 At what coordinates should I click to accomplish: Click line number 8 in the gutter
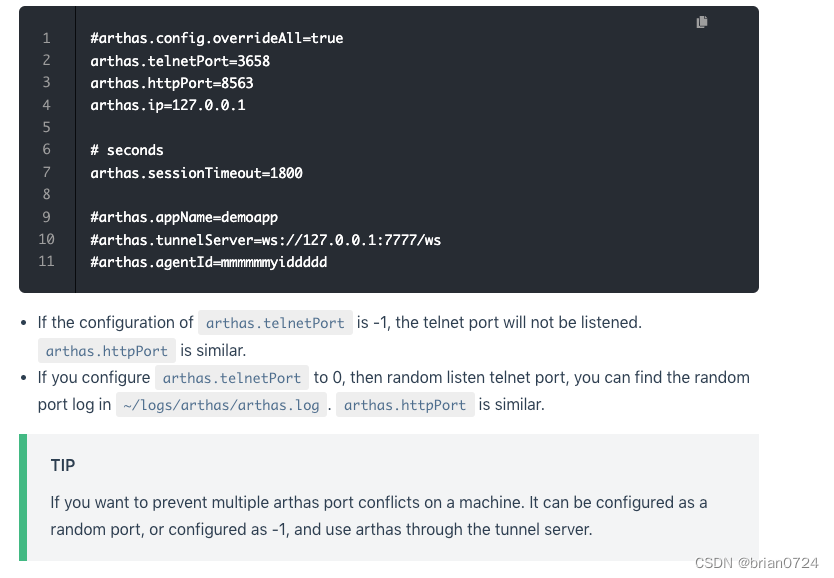click(47, 195)
